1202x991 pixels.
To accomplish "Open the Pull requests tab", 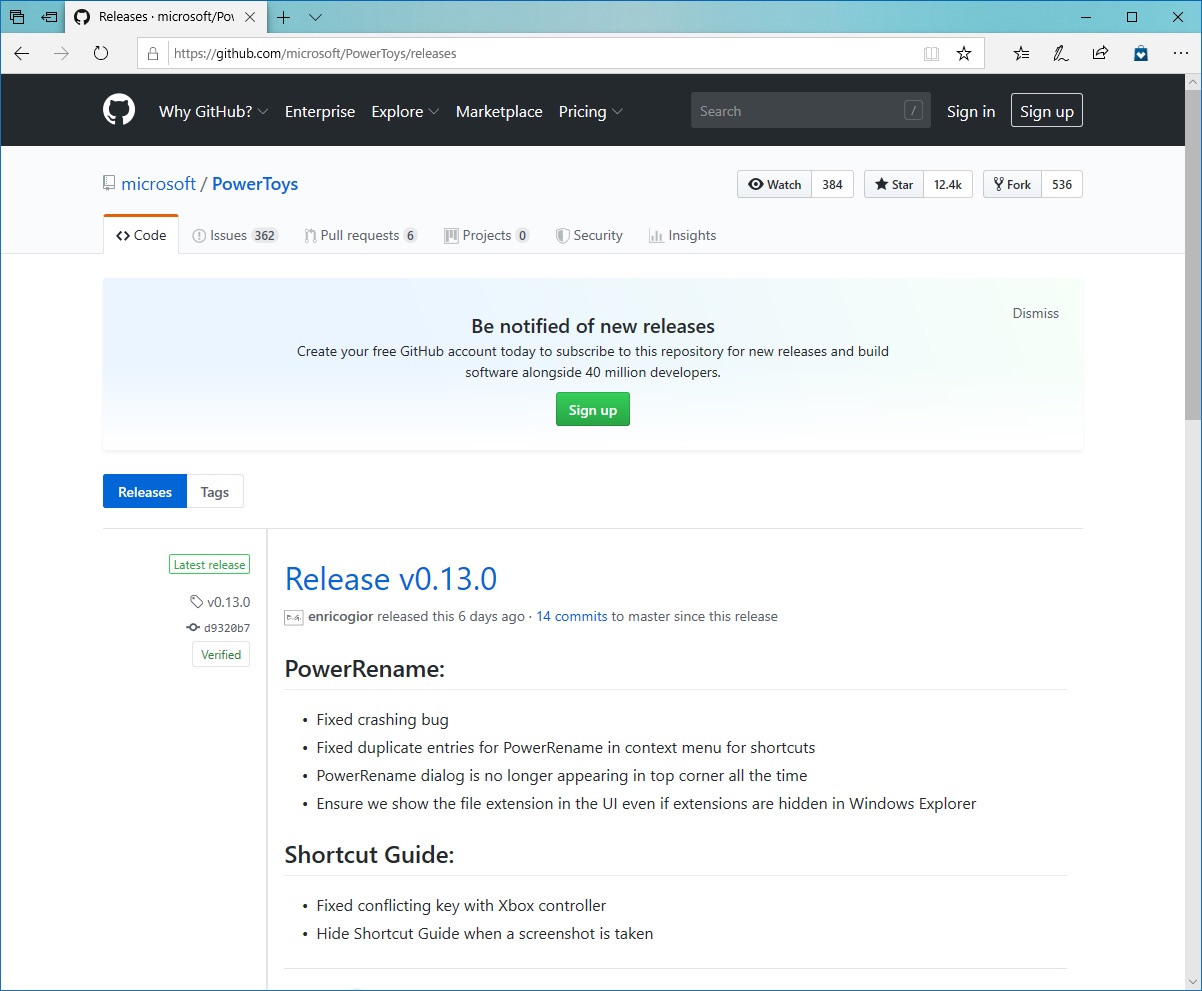I will point(361,235).
